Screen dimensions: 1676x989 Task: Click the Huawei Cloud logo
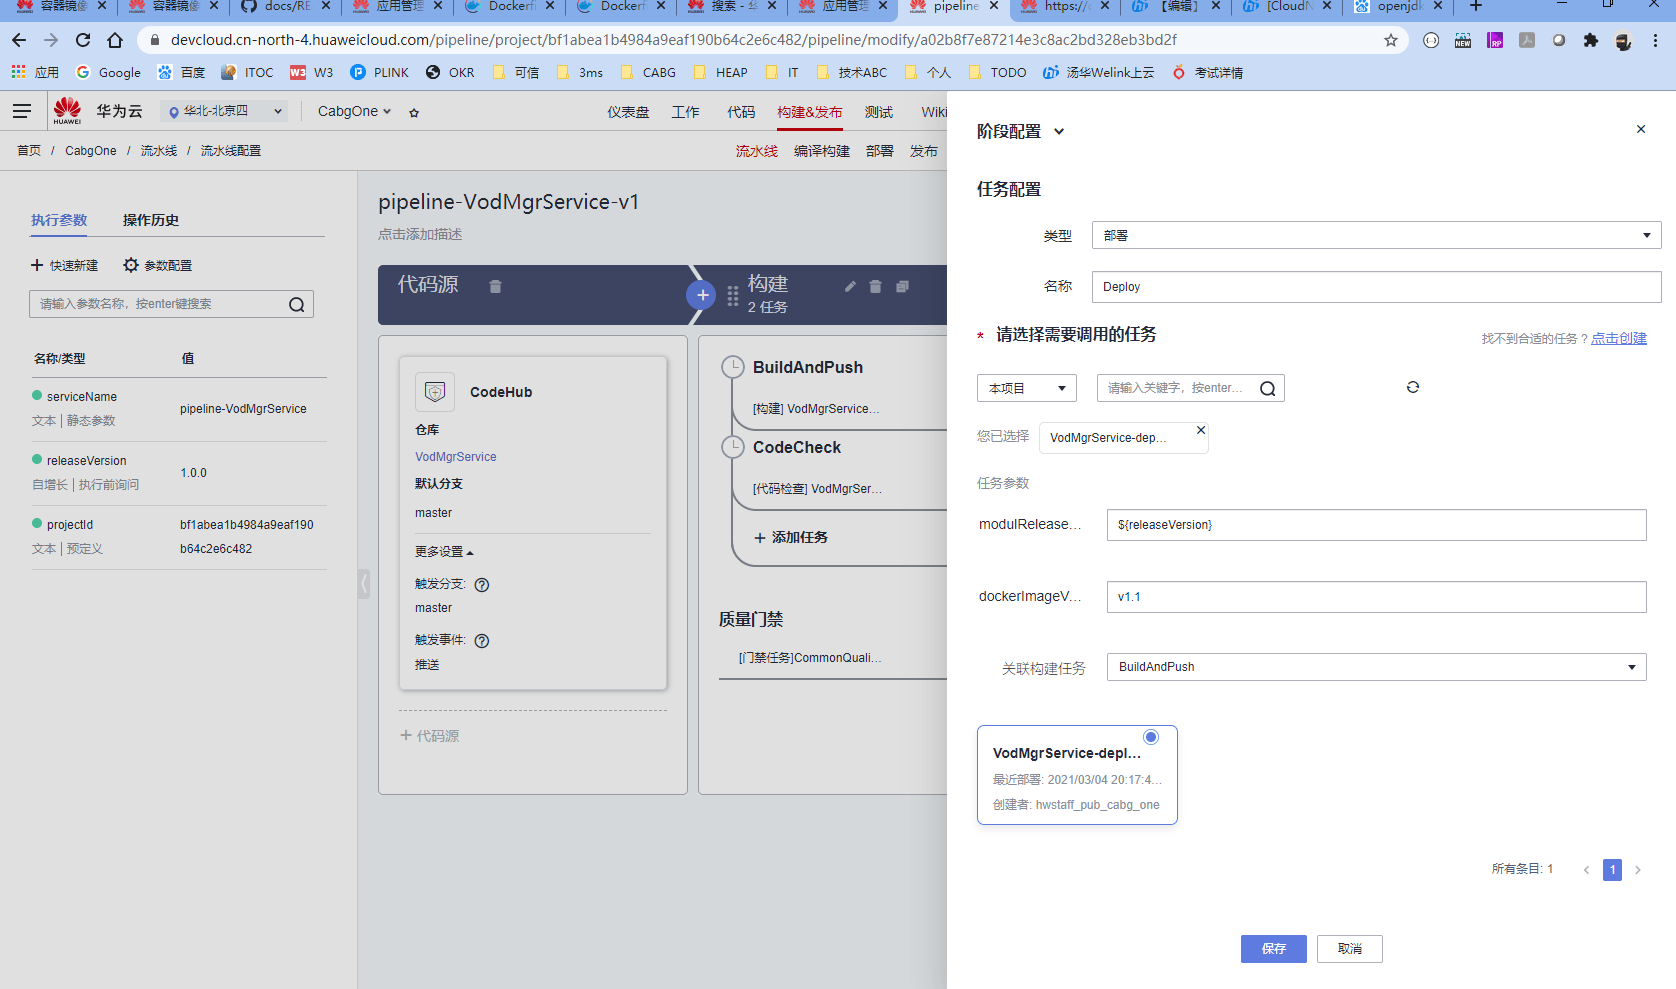pyautogui.click(x=67, y=110)
